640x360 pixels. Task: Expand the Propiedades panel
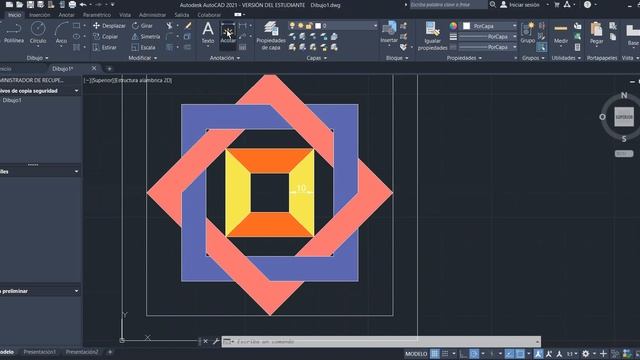click(464, 58)
